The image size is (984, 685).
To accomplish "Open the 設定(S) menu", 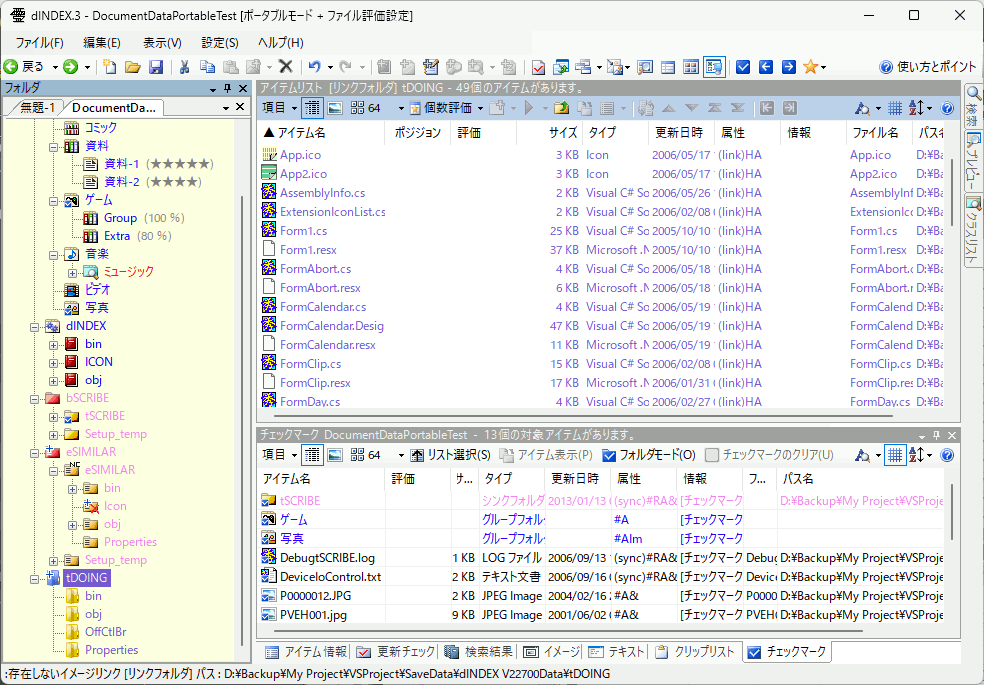I will [x=220, y=43].
